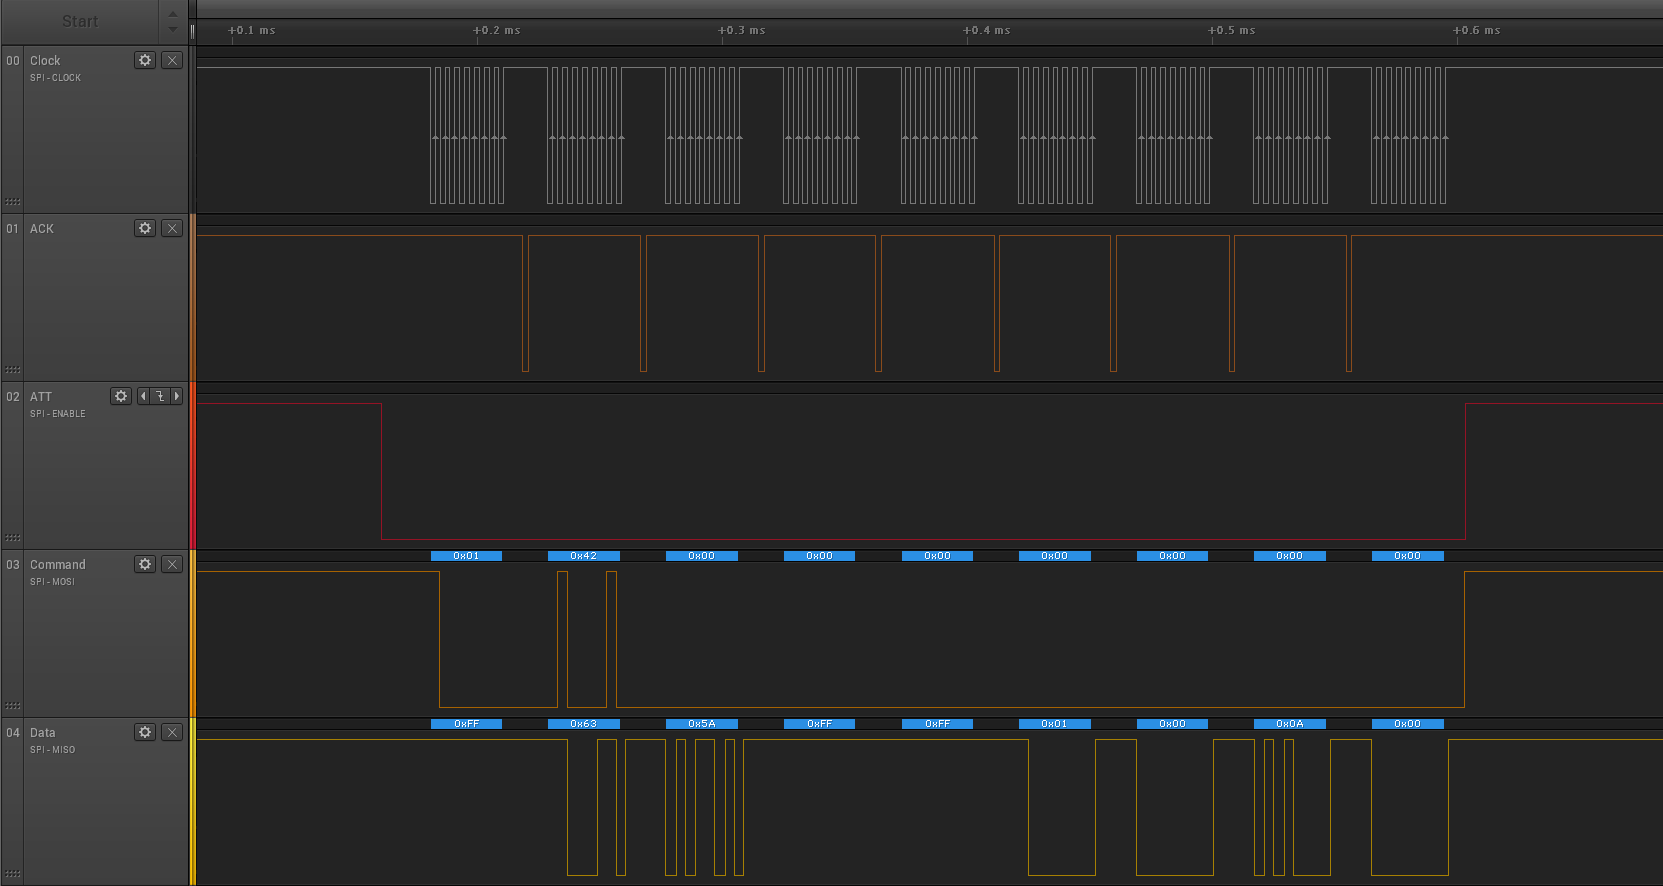Toggle trigger button on Command channel
Viewport: 1663px width, 886px height.
[x=172, y=564]
